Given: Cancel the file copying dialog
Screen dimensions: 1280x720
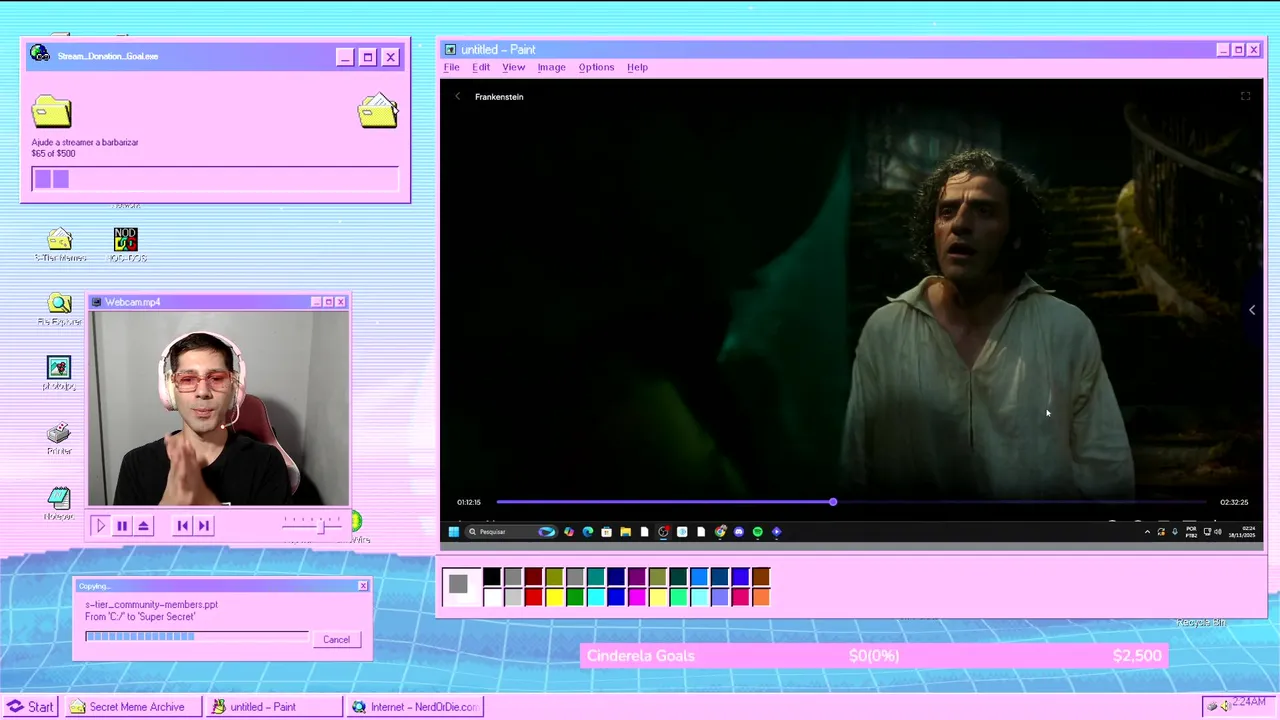Looking at the screenshot, I should pyautogui.click(x=336, y=640).
